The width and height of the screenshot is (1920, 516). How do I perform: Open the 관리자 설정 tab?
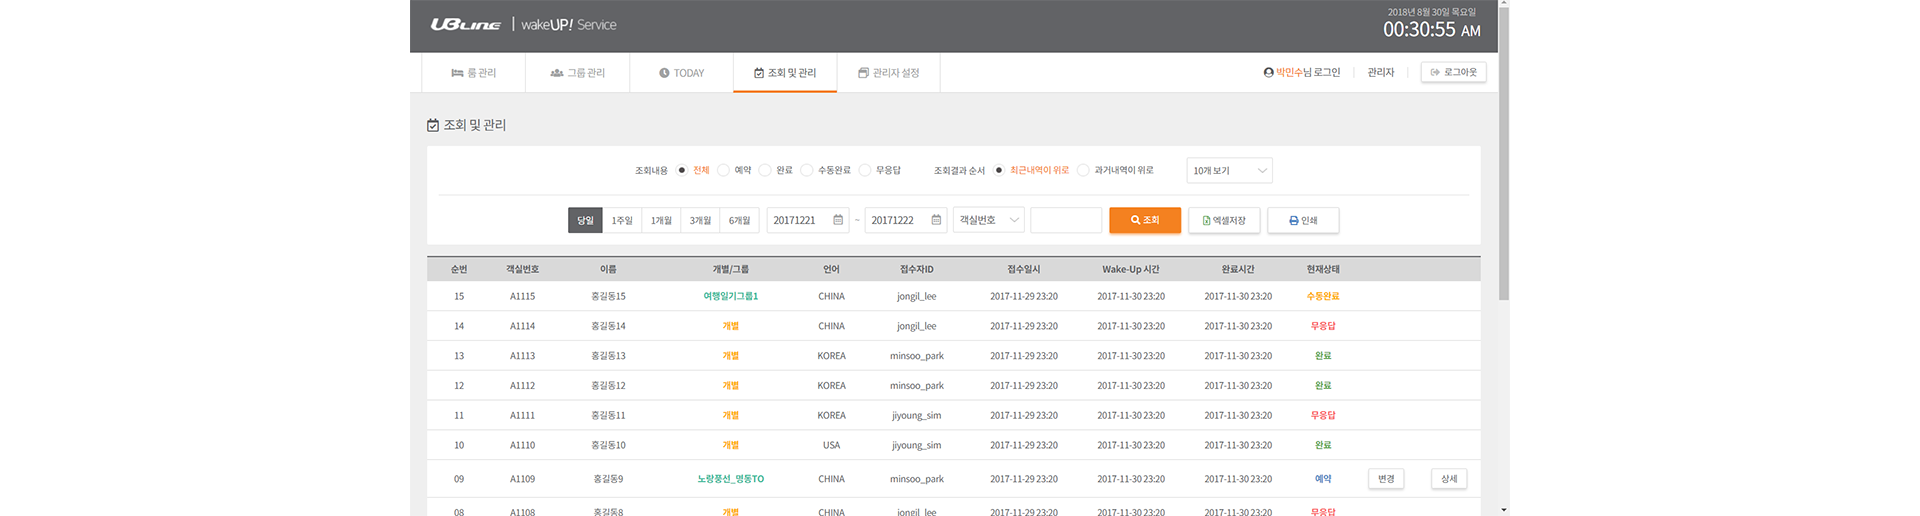click(x=889, y=73)
